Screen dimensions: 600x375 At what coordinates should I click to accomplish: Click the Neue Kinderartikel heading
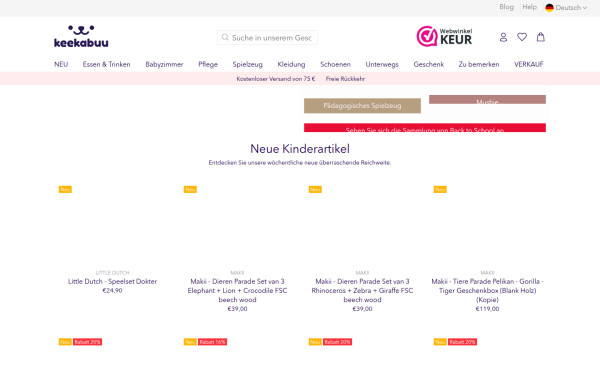300,149
